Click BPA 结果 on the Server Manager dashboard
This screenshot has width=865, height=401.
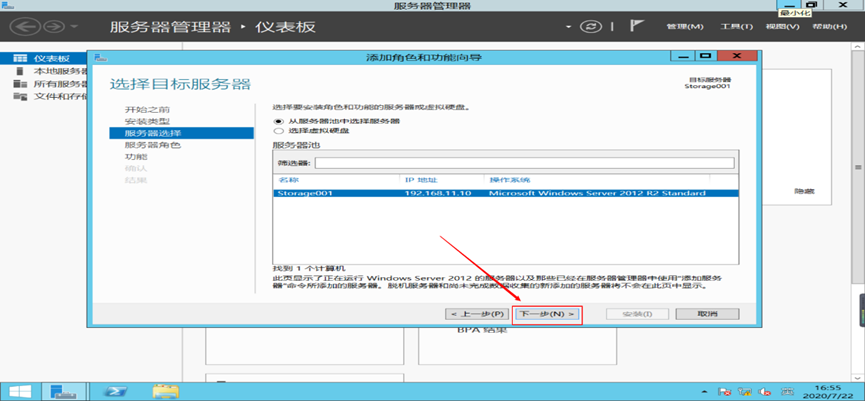click(x=482, y=331)
